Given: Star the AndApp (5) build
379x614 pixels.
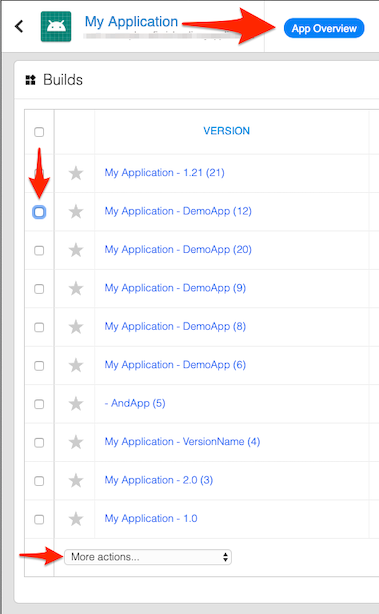Looking at the screenshot, I should click(x=76, y=404).
